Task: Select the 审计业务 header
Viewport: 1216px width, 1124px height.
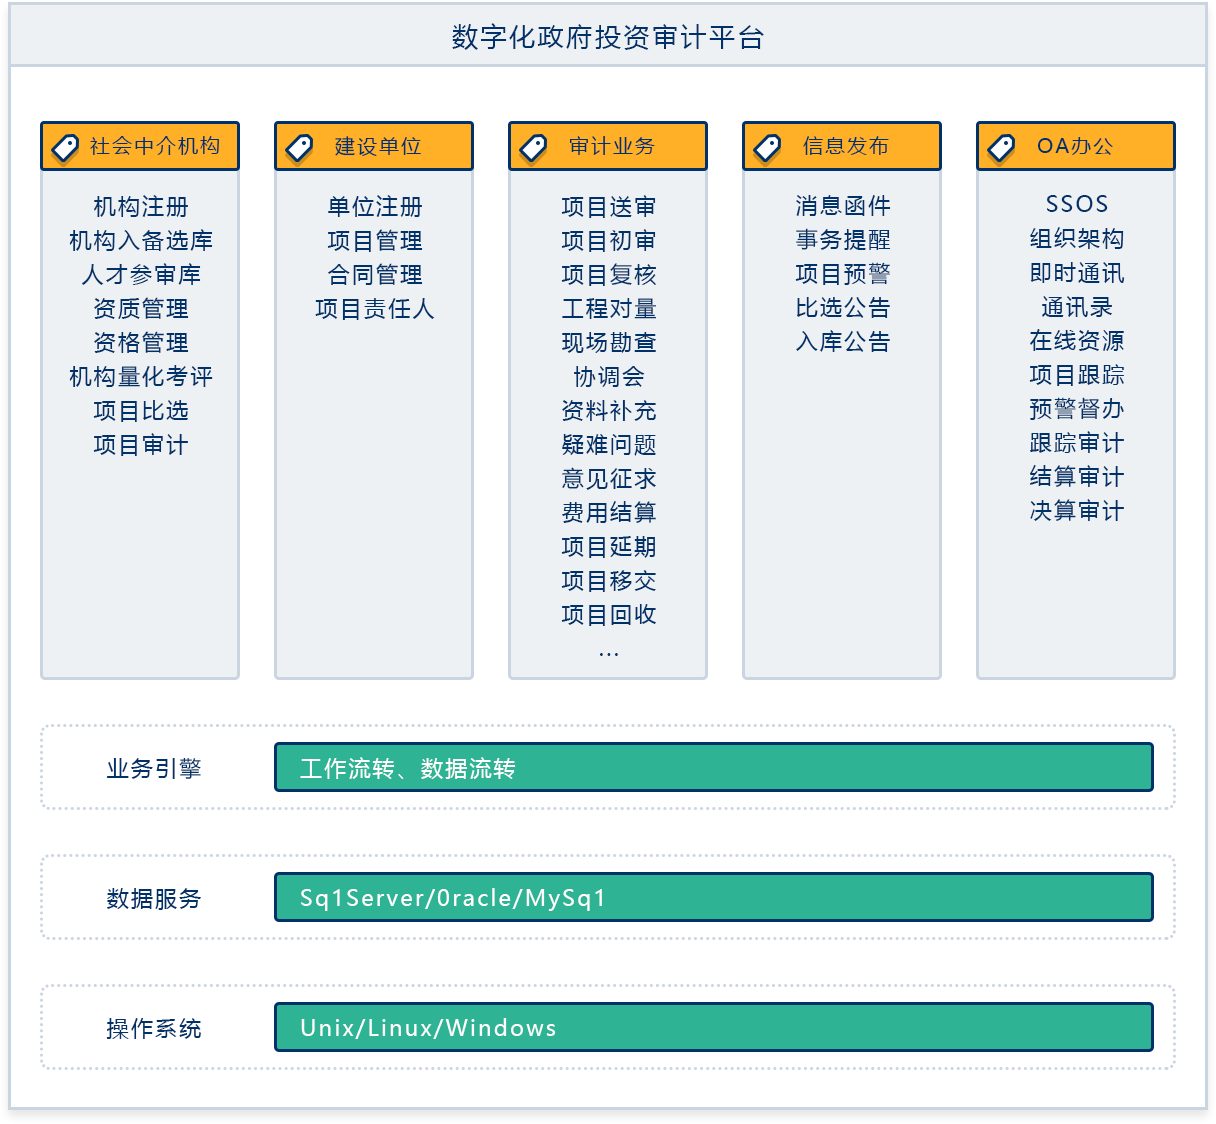Action: [x=608, y=146]
